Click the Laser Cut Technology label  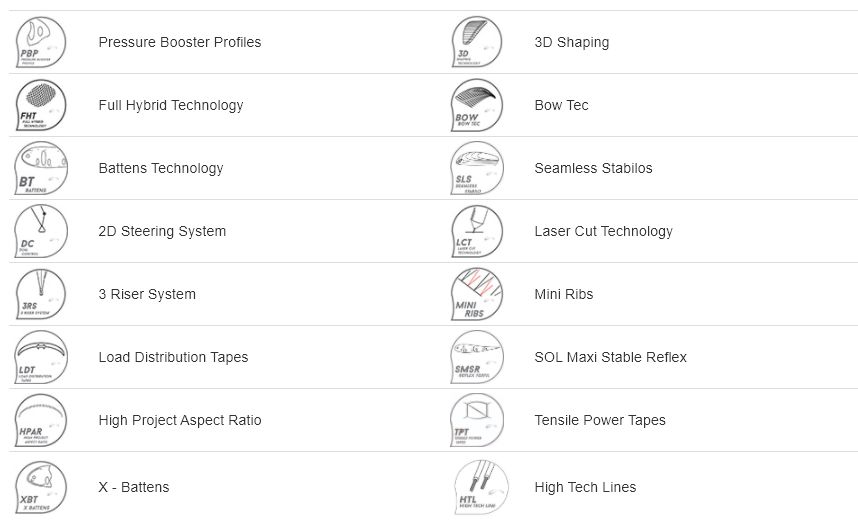click(604, 231)
